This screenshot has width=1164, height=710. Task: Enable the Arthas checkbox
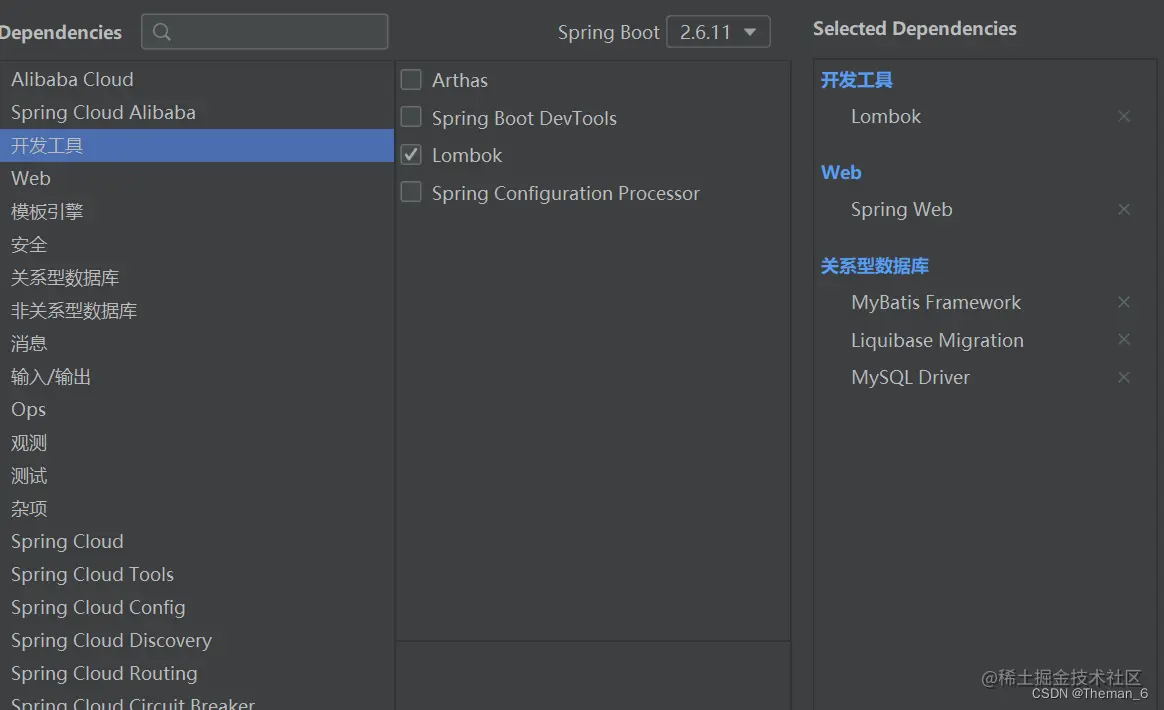click(411, 79)
